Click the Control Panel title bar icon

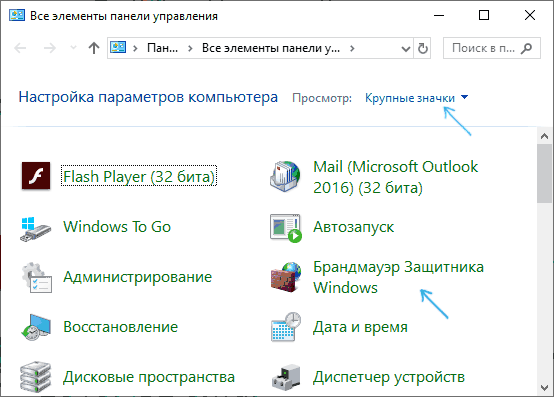tap(17, 15)
